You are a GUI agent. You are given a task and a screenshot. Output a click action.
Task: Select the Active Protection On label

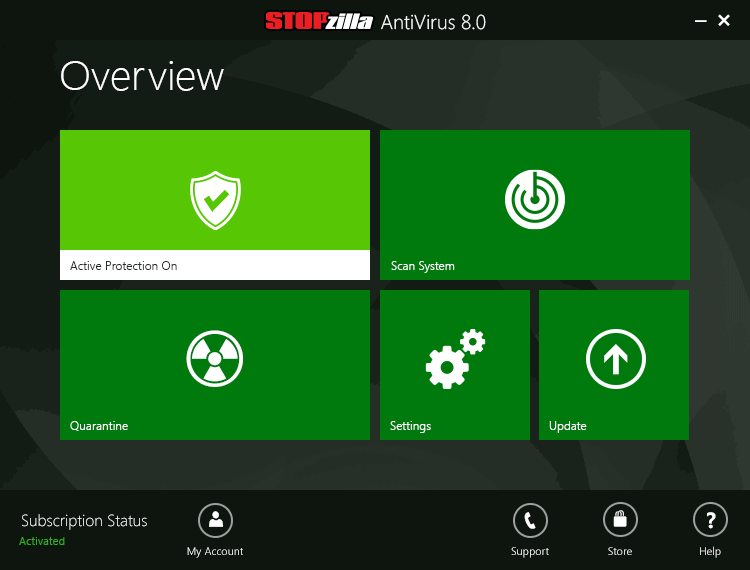click(x=123, y=266)
